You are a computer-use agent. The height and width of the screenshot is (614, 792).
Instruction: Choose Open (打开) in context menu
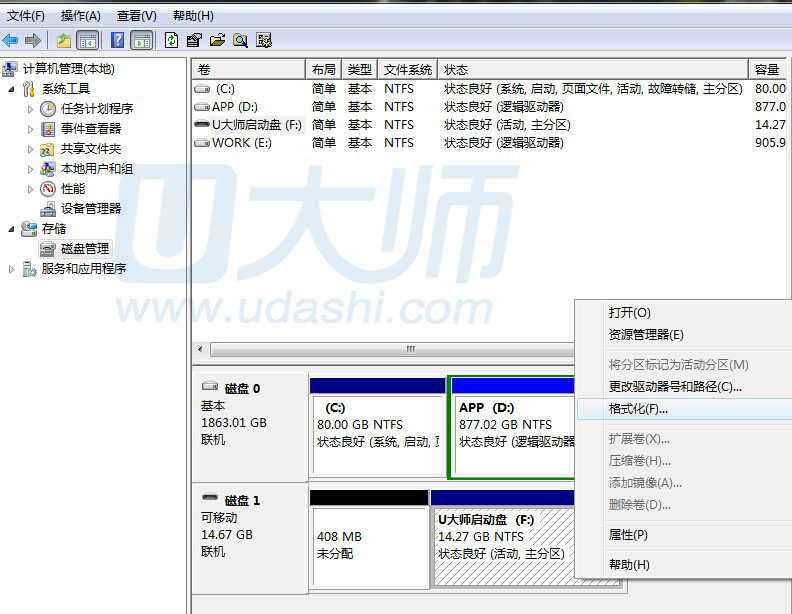click(683, 313)
